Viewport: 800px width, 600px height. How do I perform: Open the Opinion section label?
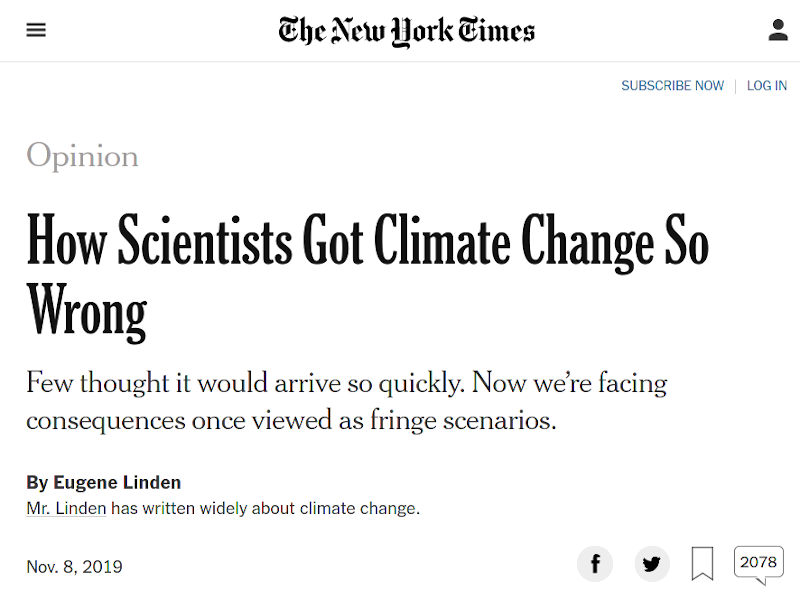83,156
